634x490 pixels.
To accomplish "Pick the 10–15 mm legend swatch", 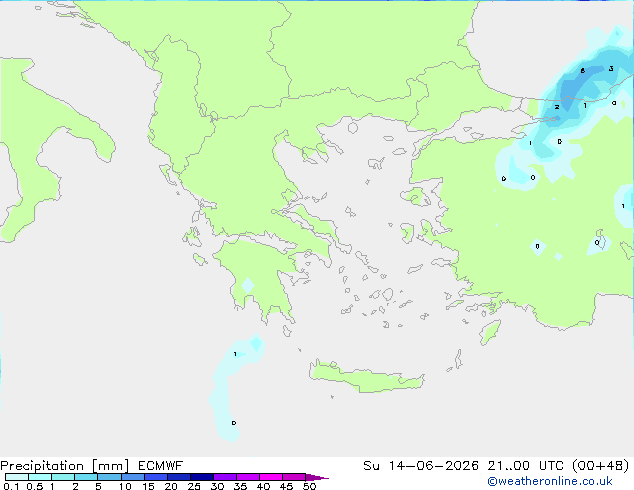I will [132, 477].
